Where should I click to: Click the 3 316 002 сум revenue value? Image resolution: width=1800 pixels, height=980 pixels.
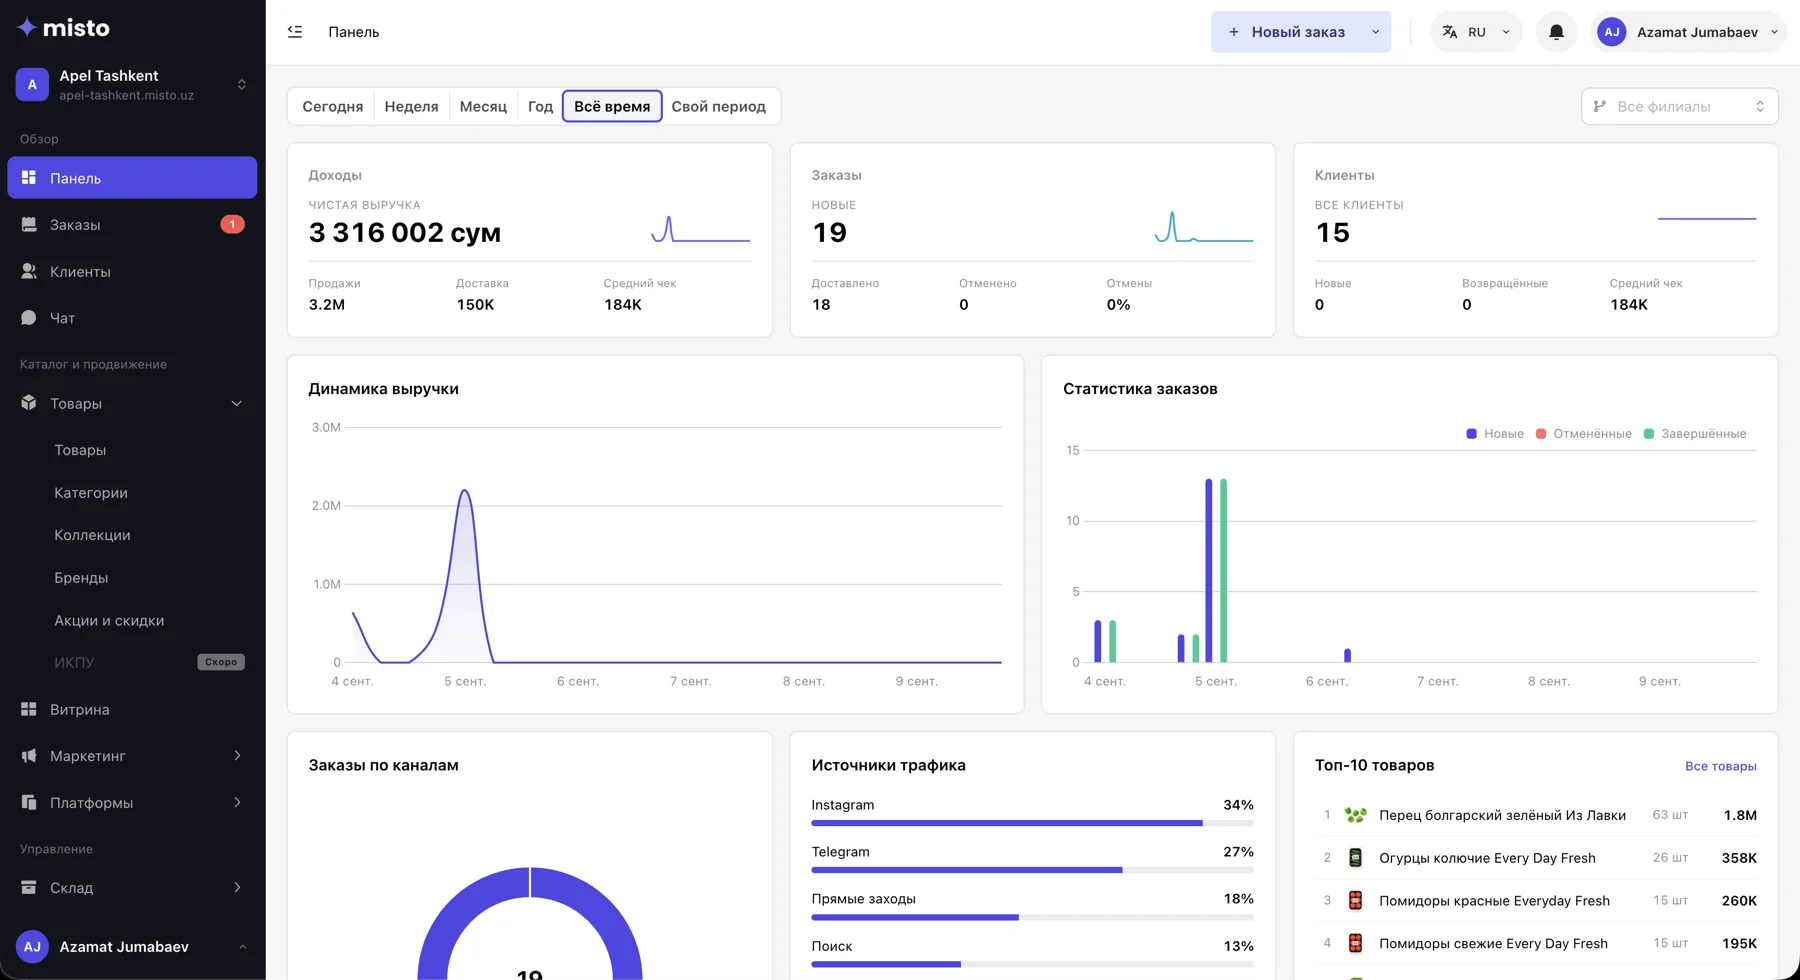point(405,233)
